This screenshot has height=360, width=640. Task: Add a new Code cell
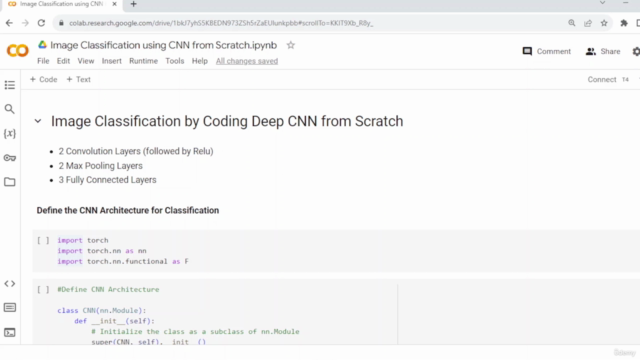tap(44, 79)
